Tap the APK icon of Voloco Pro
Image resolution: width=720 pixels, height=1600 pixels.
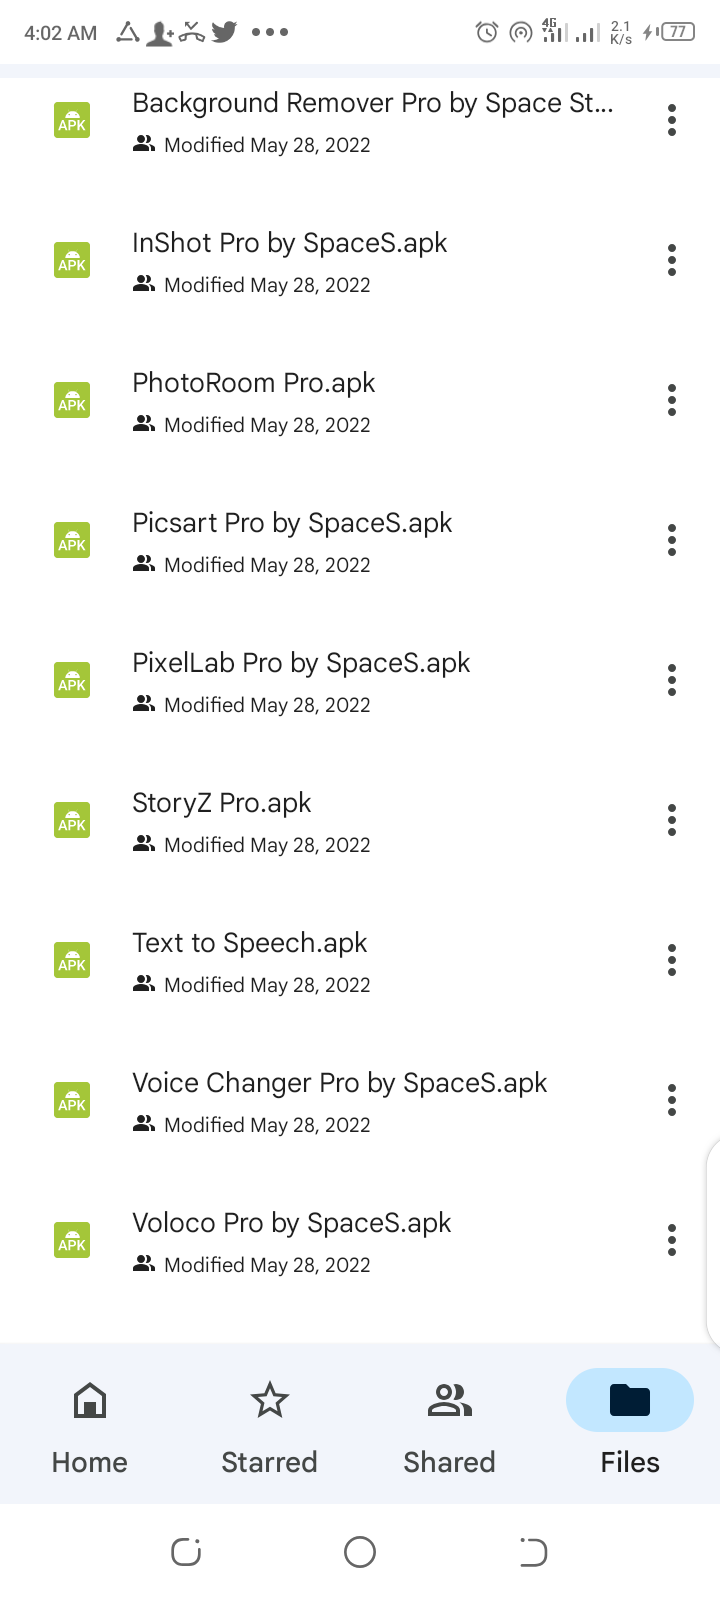[x=72, y=1240]
